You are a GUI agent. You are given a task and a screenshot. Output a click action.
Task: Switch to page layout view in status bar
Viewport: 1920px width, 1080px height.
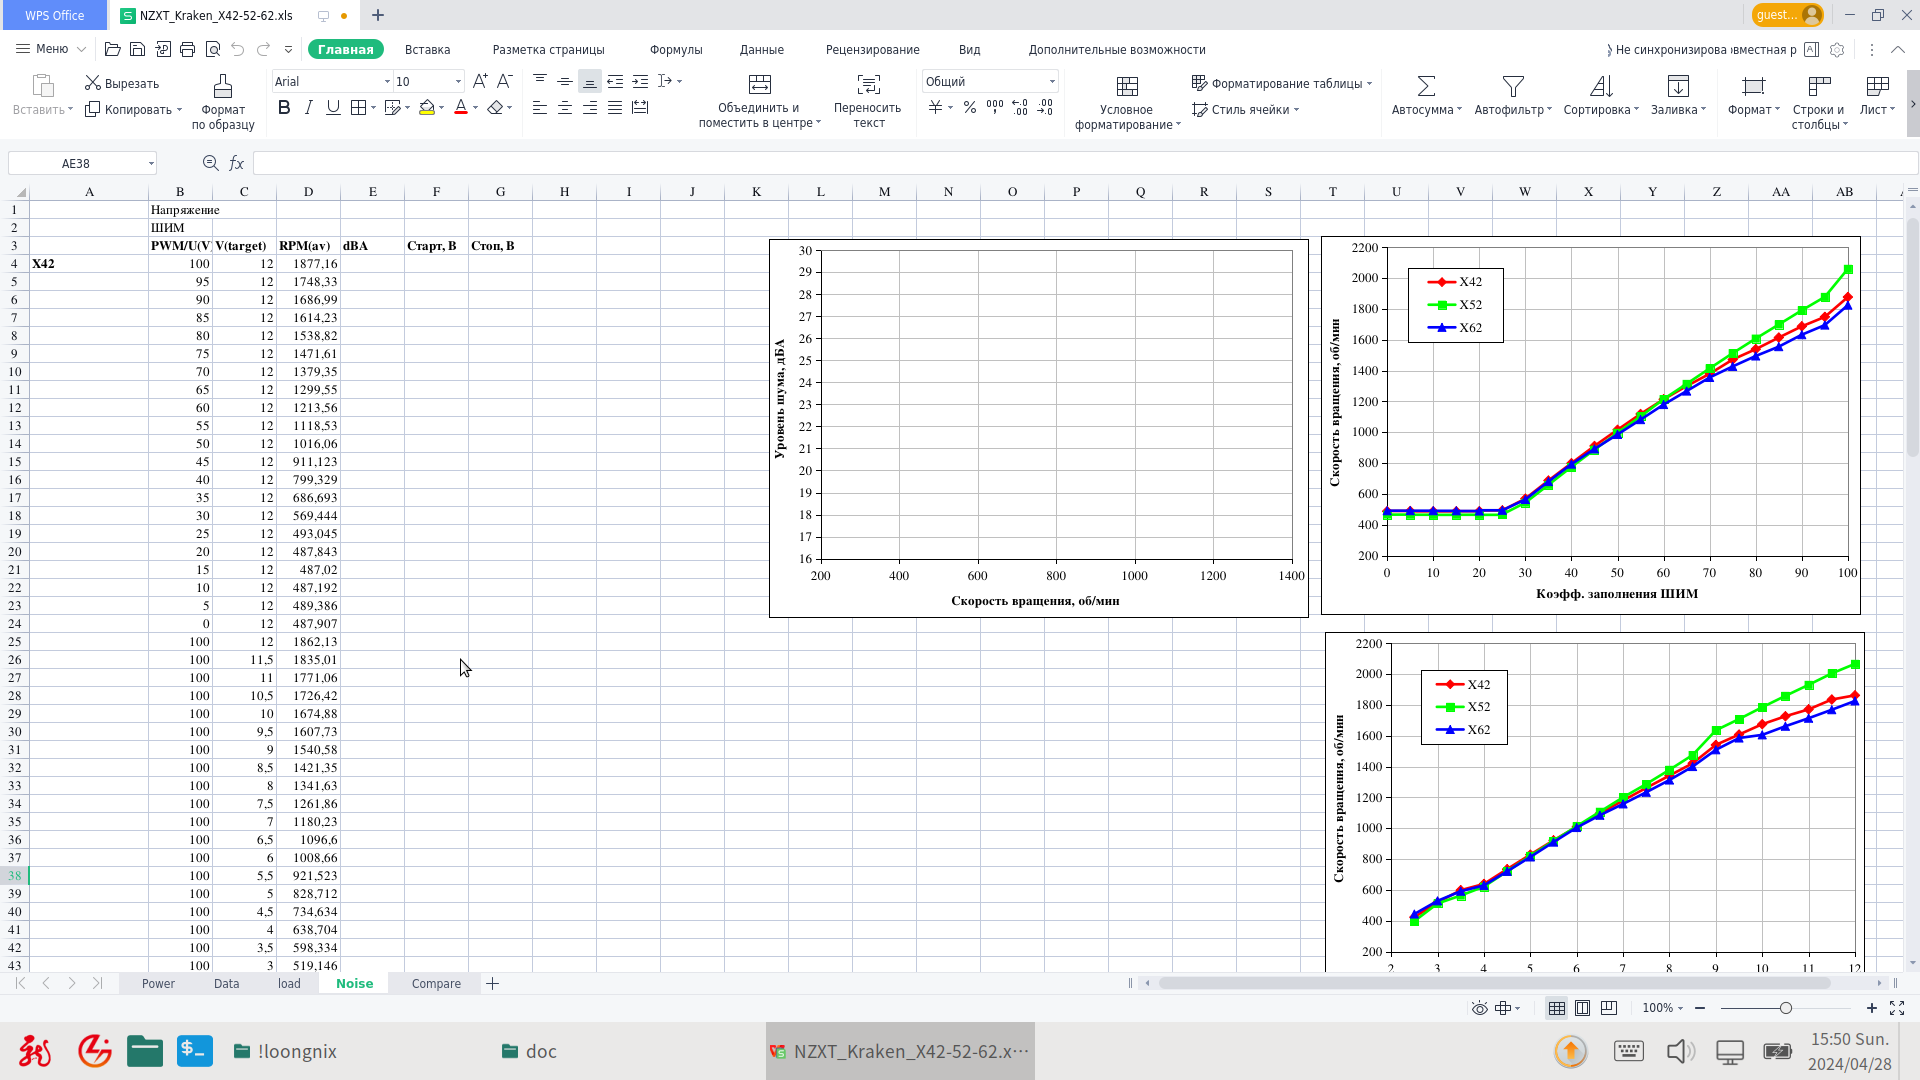[x=1582, y=1008]
